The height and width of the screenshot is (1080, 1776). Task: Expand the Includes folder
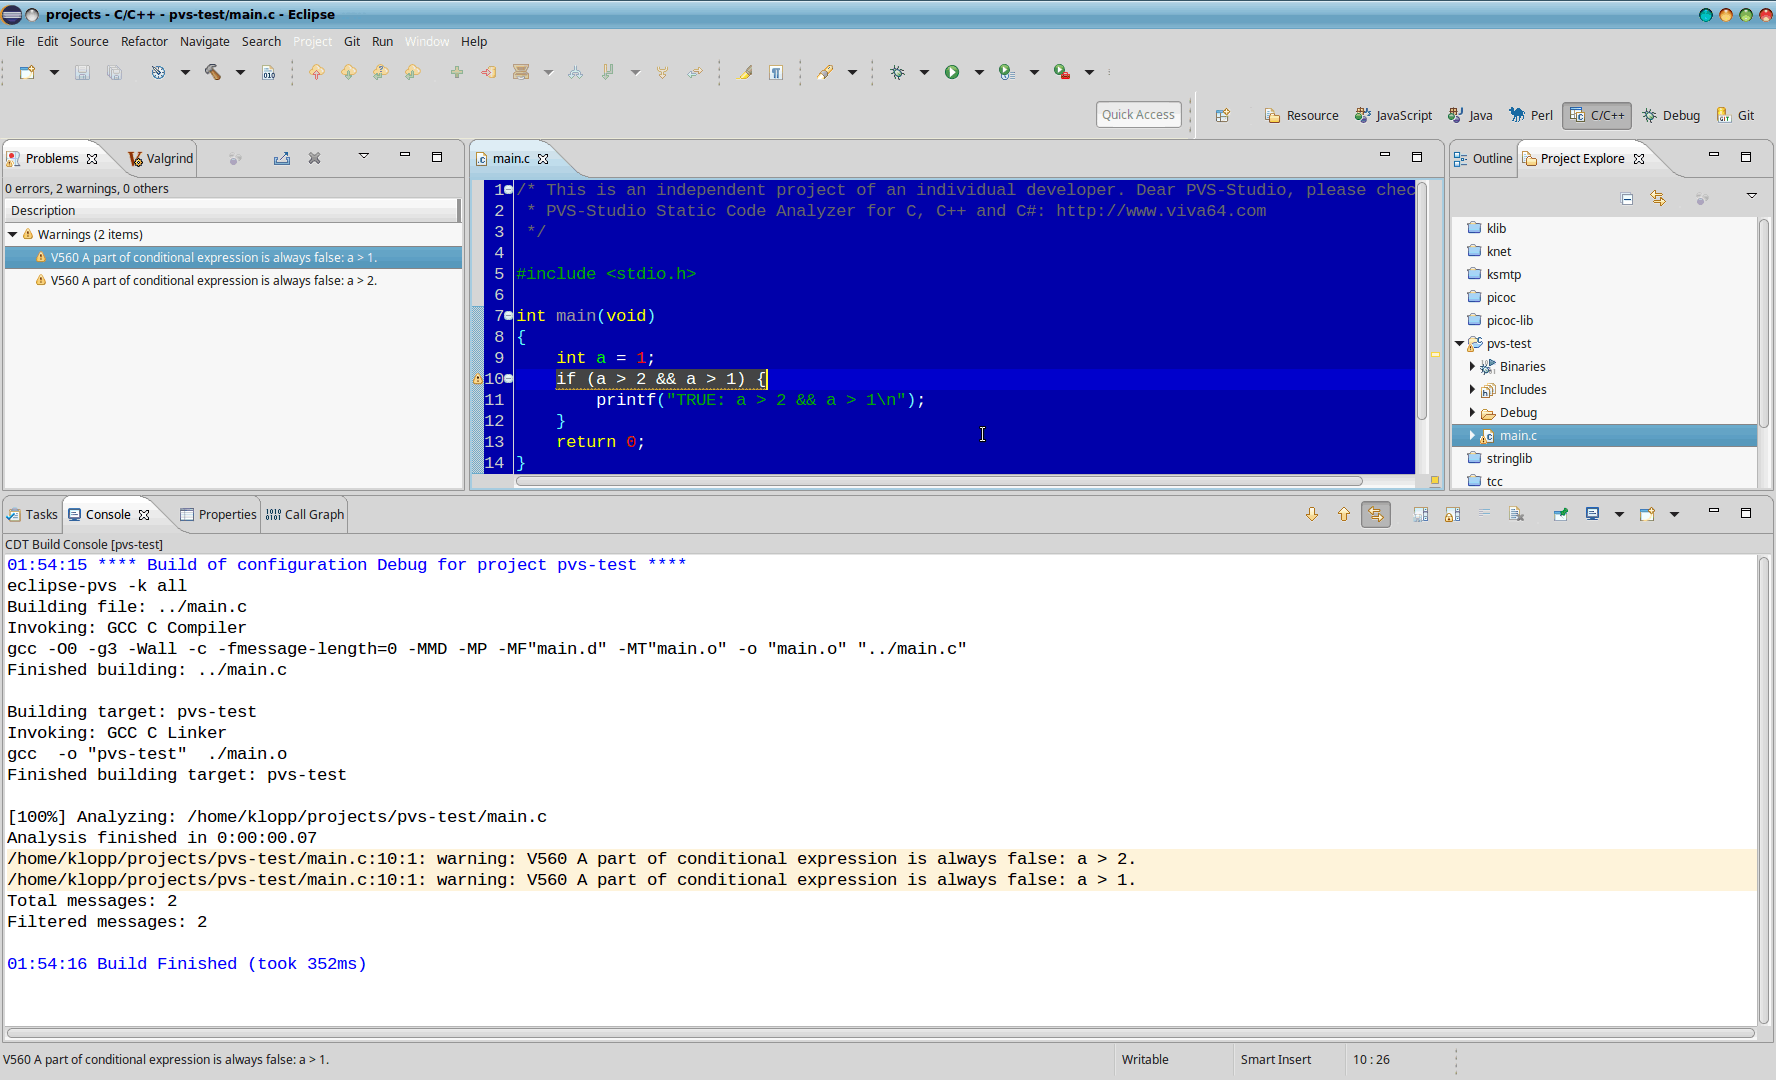pos(1472,389)
